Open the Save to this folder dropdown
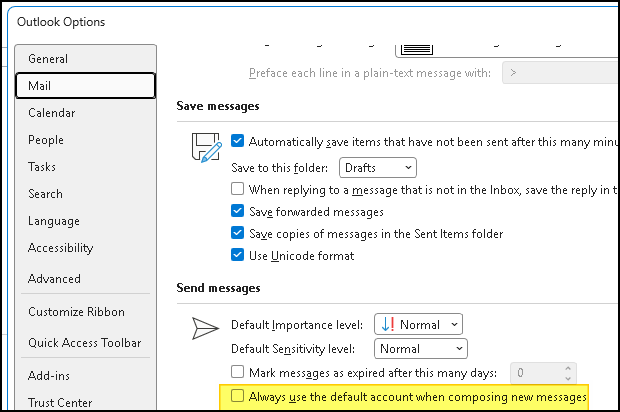 click(x=378, y=168)
